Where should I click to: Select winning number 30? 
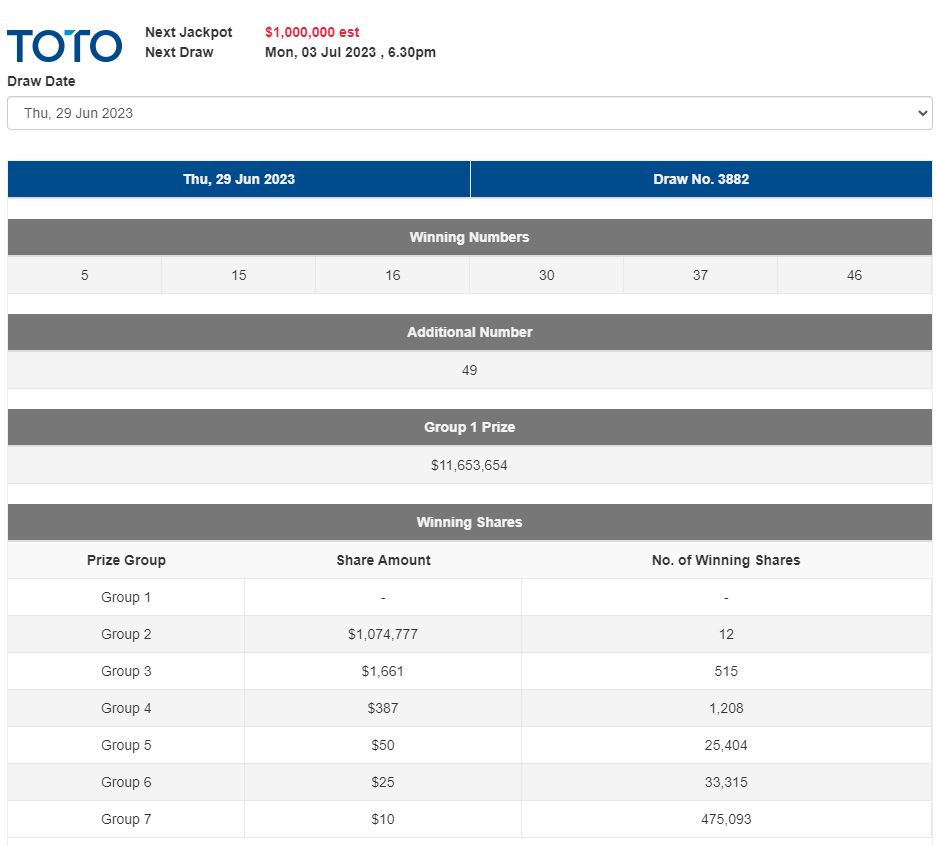click(546, 275)
